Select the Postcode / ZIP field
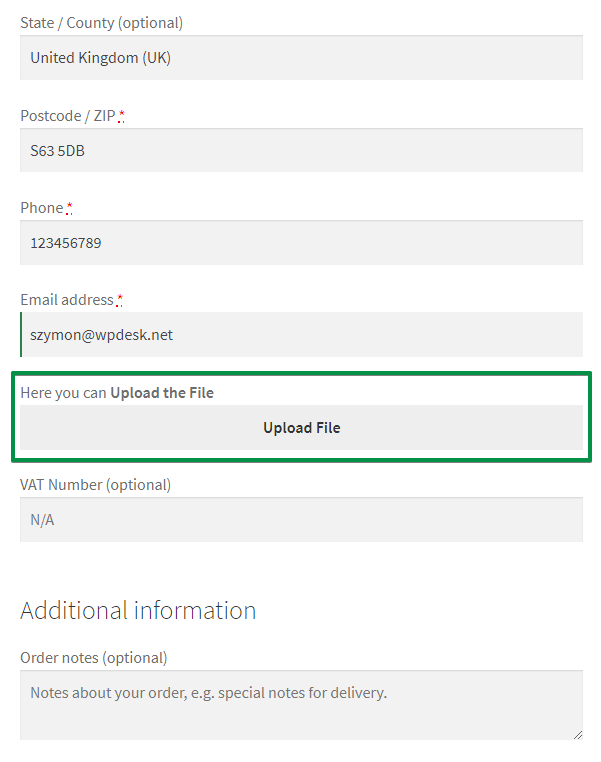The width and height of the screenshot is (601, 762). 301,150
